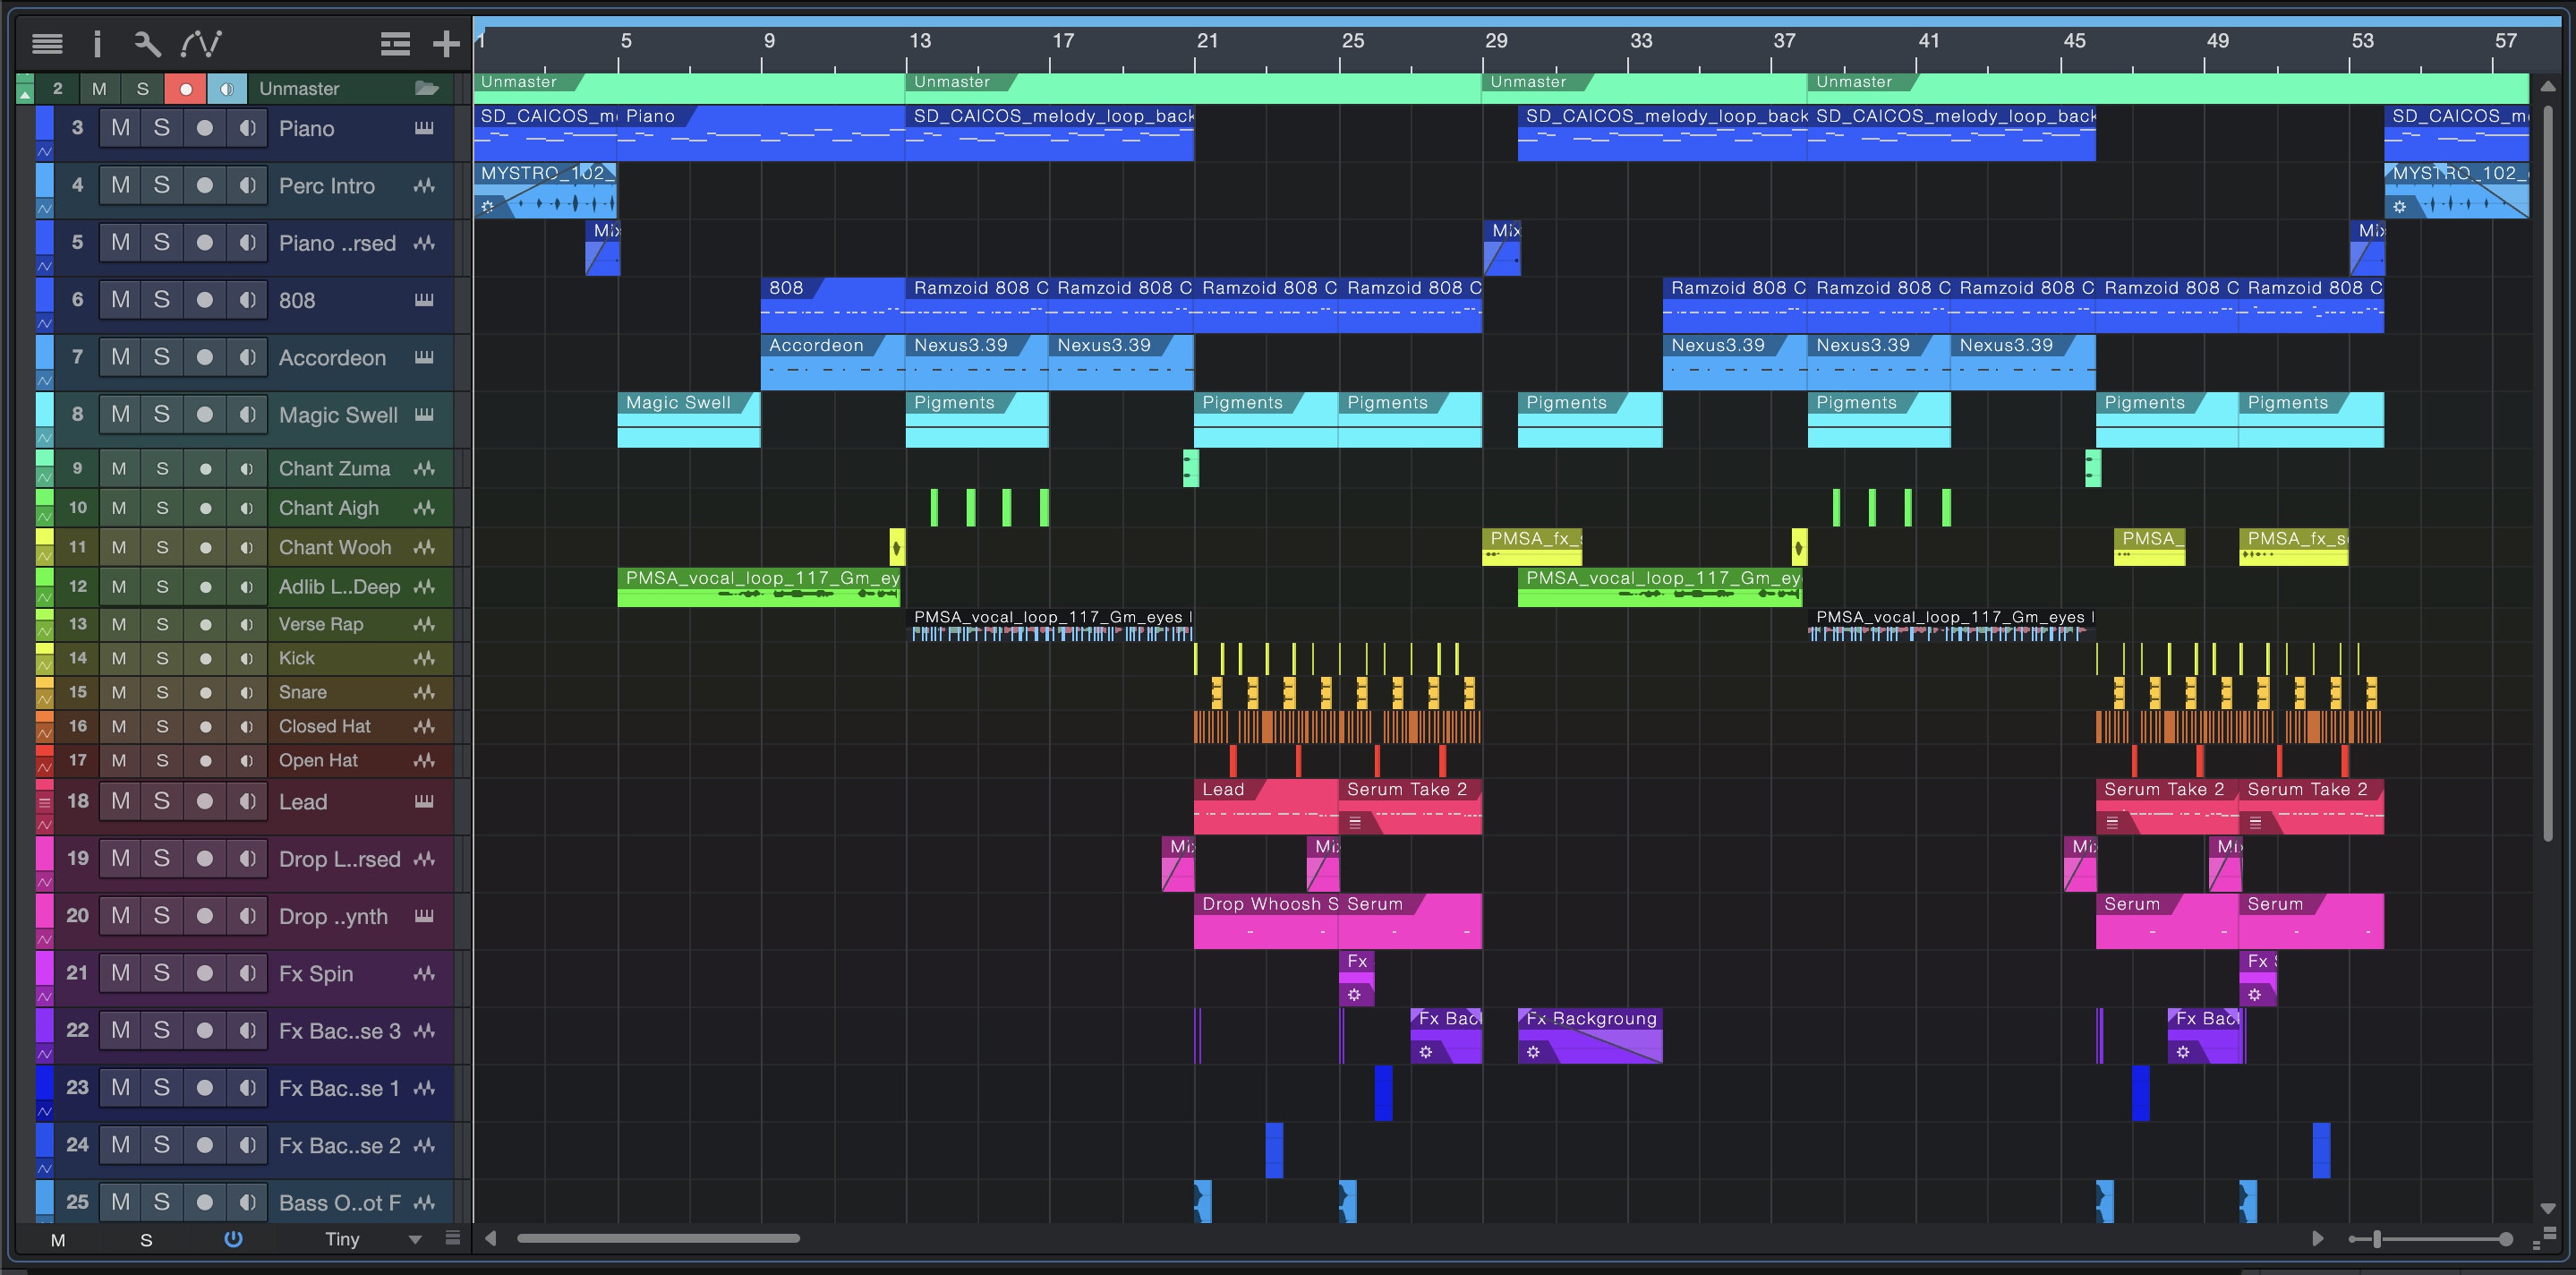
Task: Click the Add Tracks plus icon
Action: coord(446,43)
